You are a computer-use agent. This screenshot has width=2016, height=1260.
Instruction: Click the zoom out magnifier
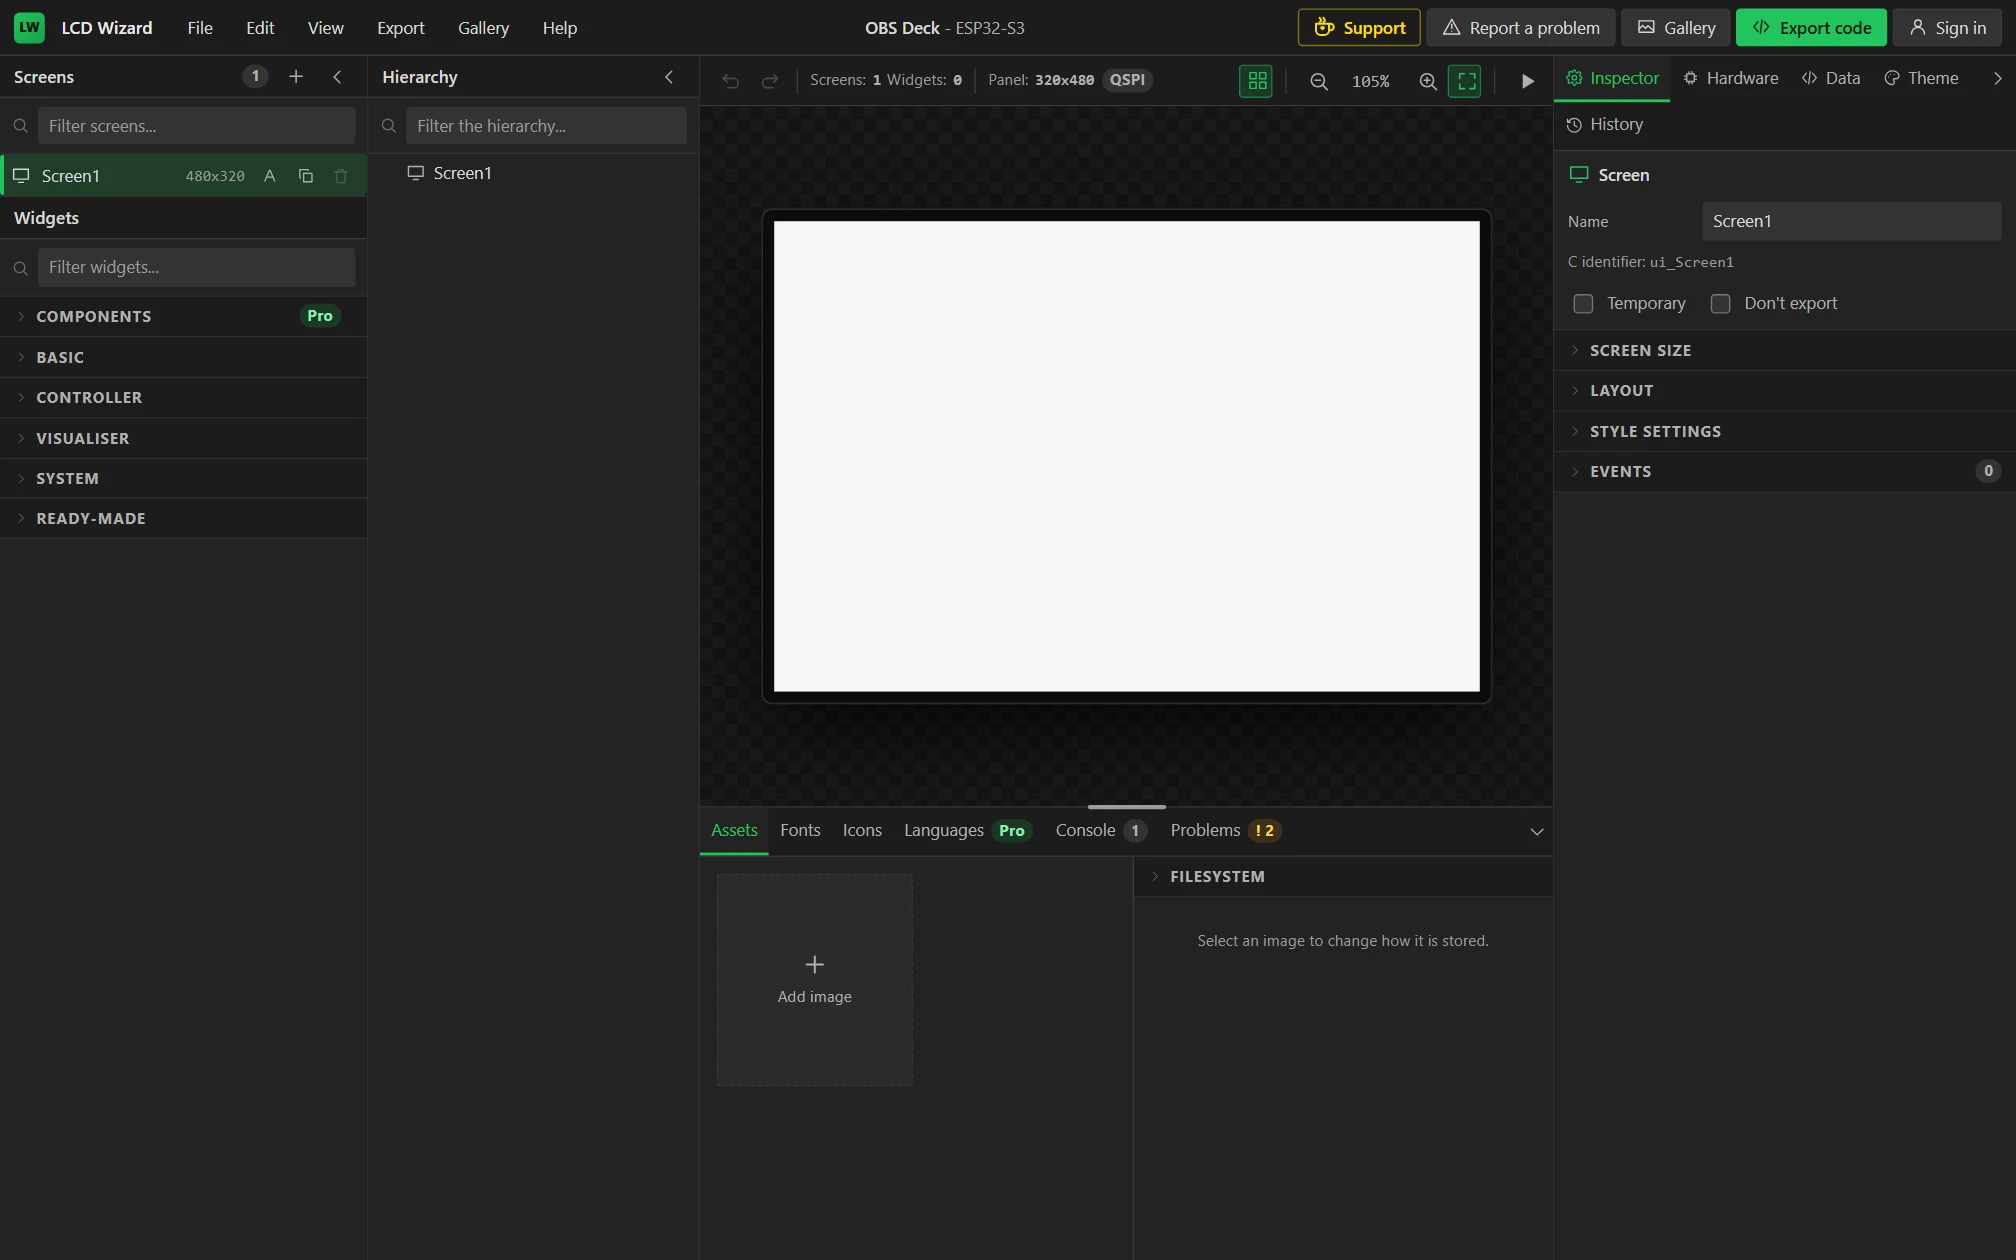pos(1319,81)
